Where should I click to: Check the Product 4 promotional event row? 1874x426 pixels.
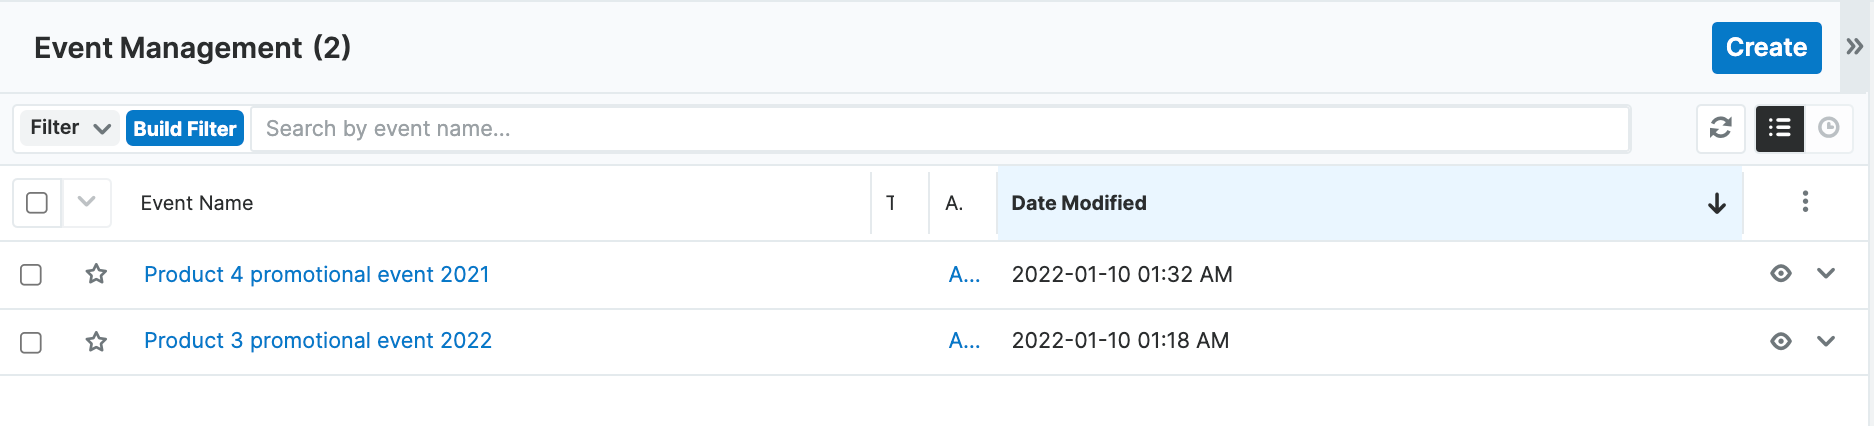(31, 275)
